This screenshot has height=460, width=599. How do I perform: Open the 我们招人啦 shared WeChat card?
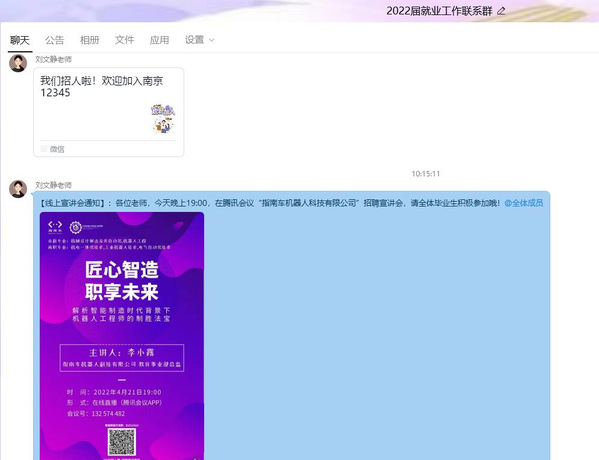pyautogui.click(x=108, y=112)
